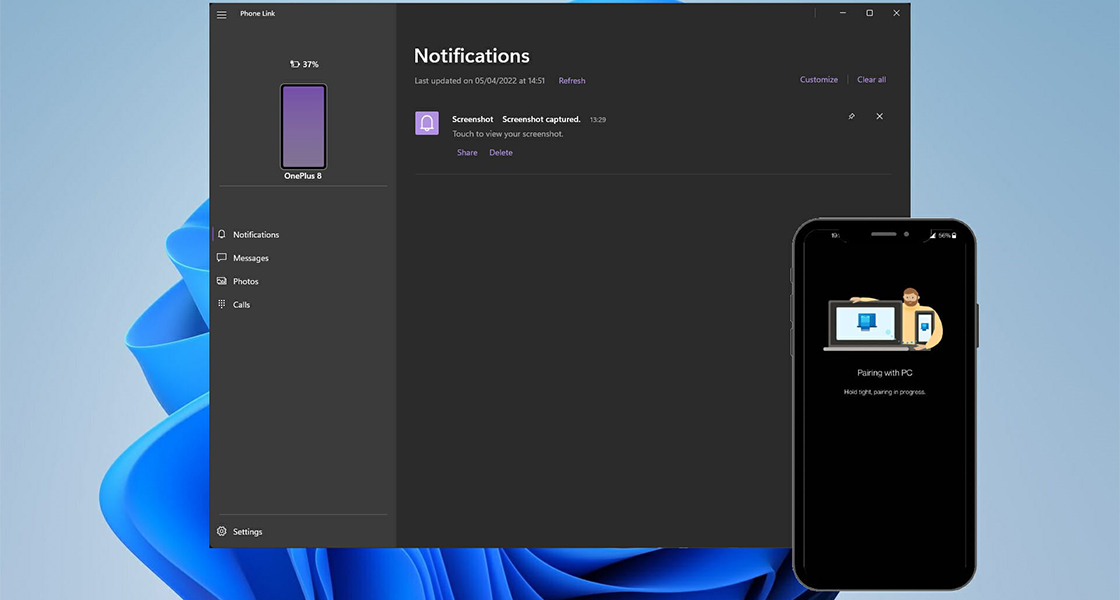Minimize the Phone Link window
The image size is (1120, 600).
pyautogui.click(x=843, y=13)
